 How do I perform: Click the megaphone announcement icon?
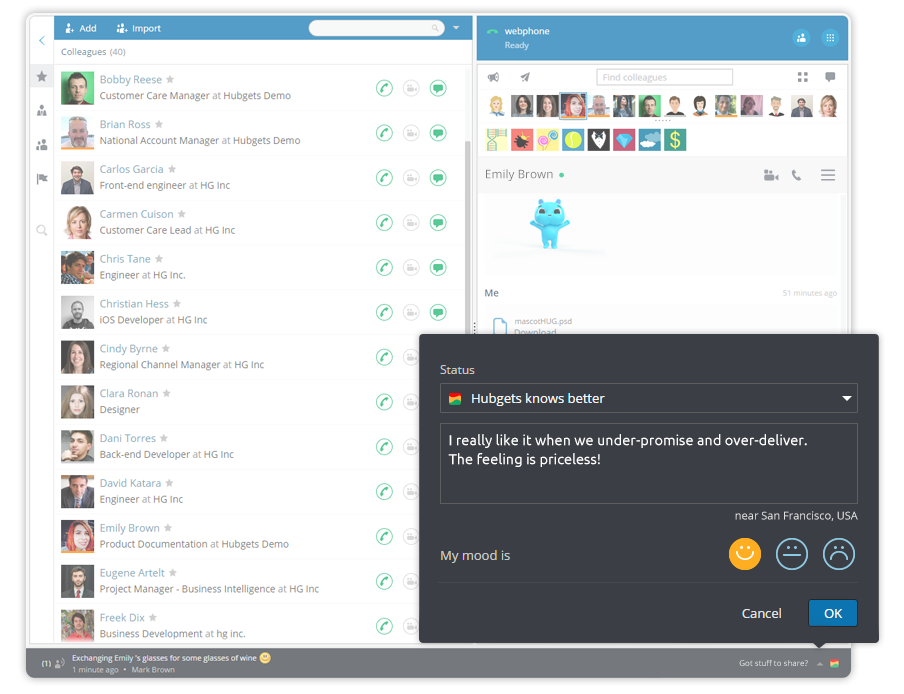(493, 77)
